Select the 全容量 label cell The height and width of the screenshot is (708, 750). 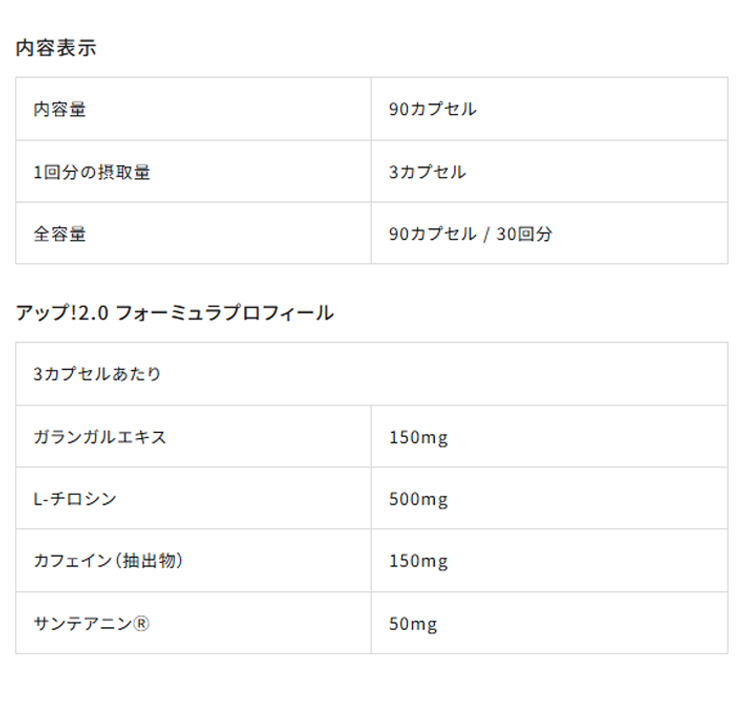click(60, 234)
